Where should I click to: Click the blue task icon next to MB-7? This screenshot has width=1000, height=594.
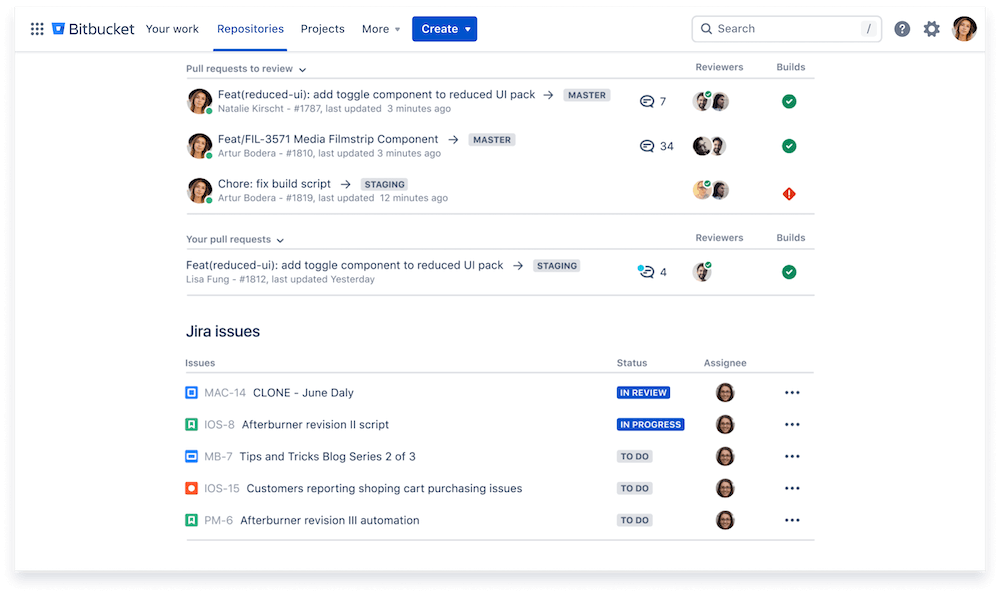(x=191, y=456)
